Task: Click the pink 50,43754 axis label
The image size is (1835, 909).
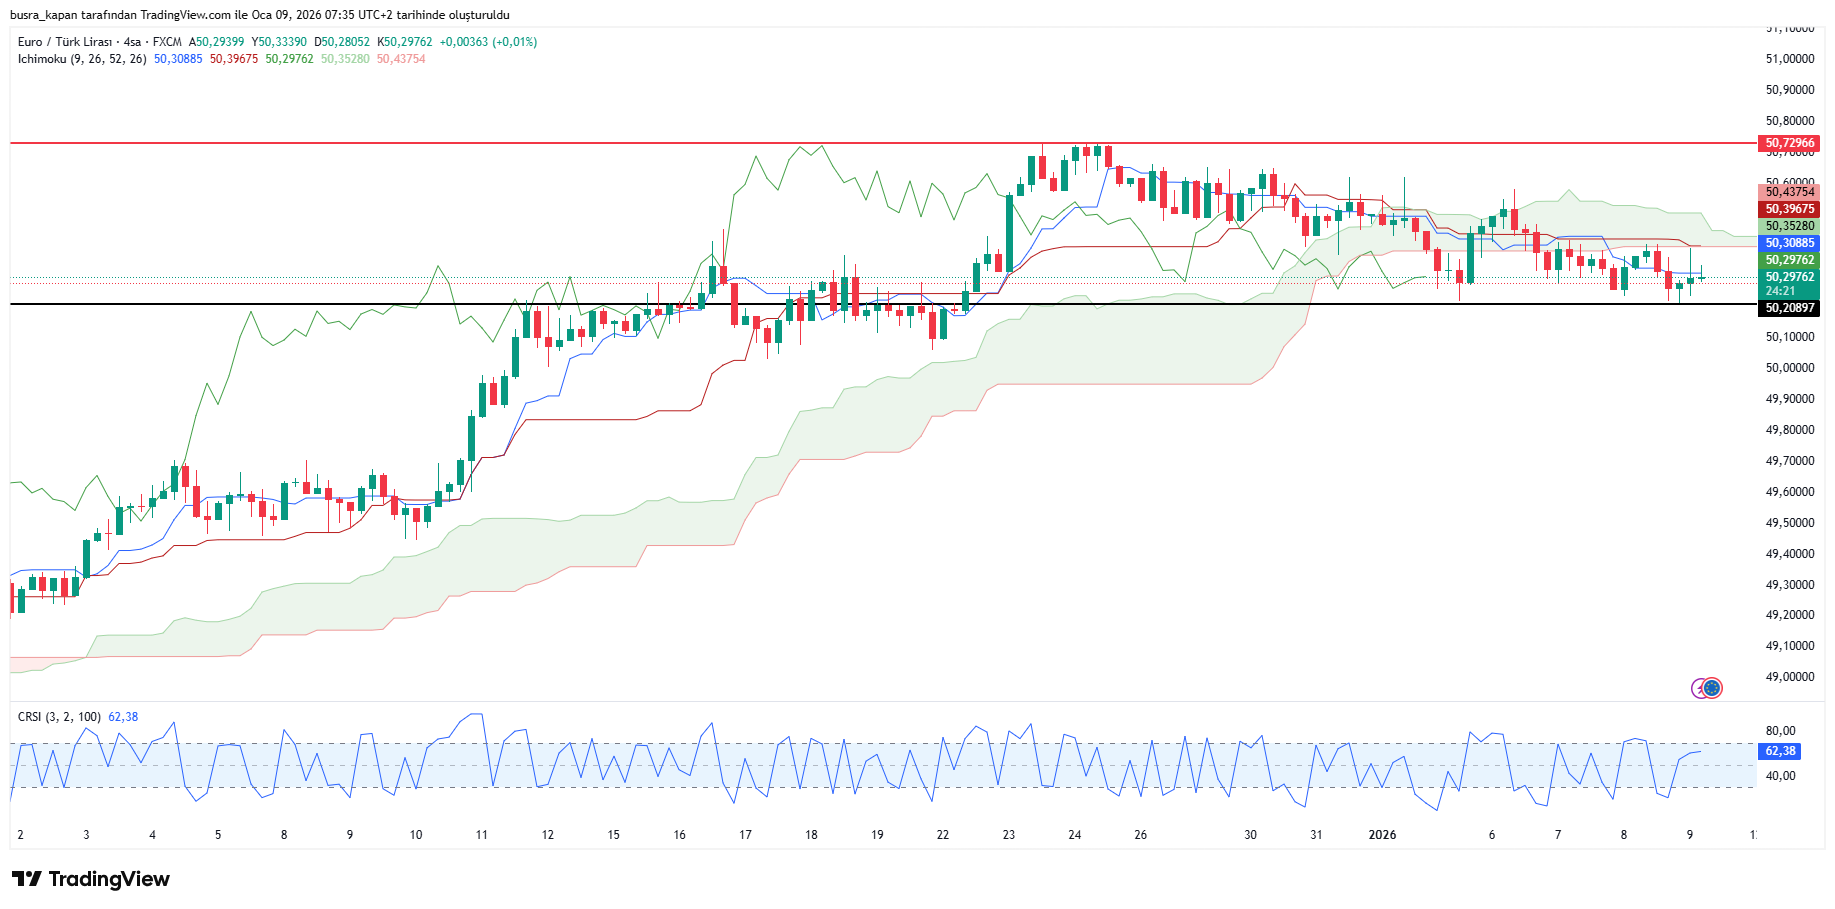Action: pos(1789,192)
